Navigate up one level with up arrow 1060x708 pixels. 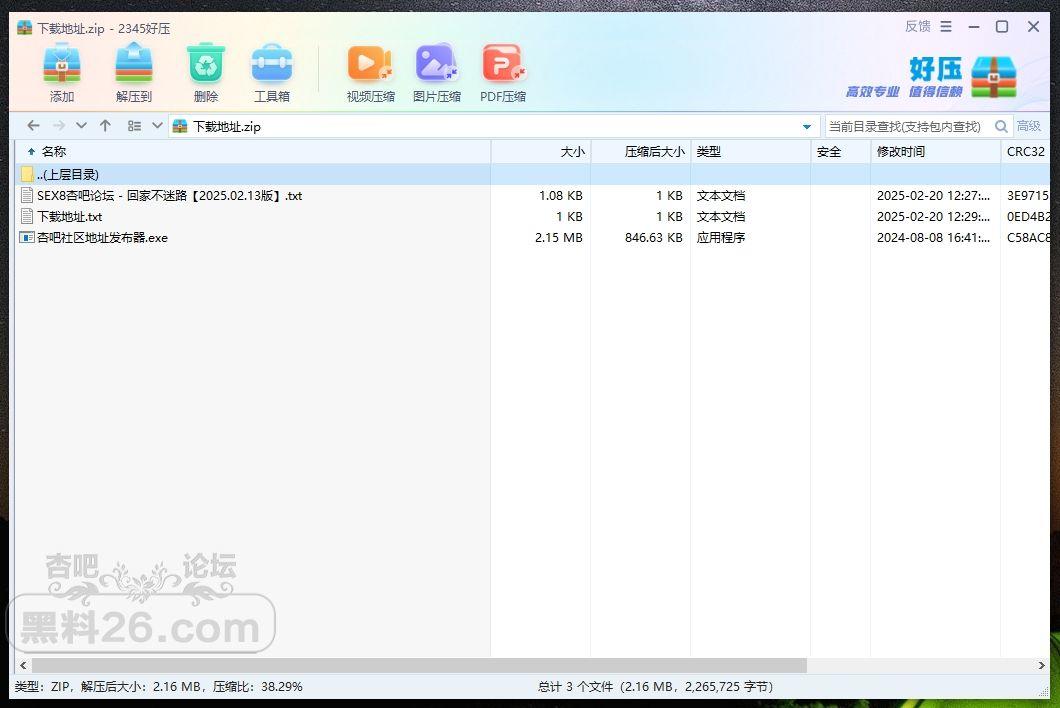[x=105, y=126]
